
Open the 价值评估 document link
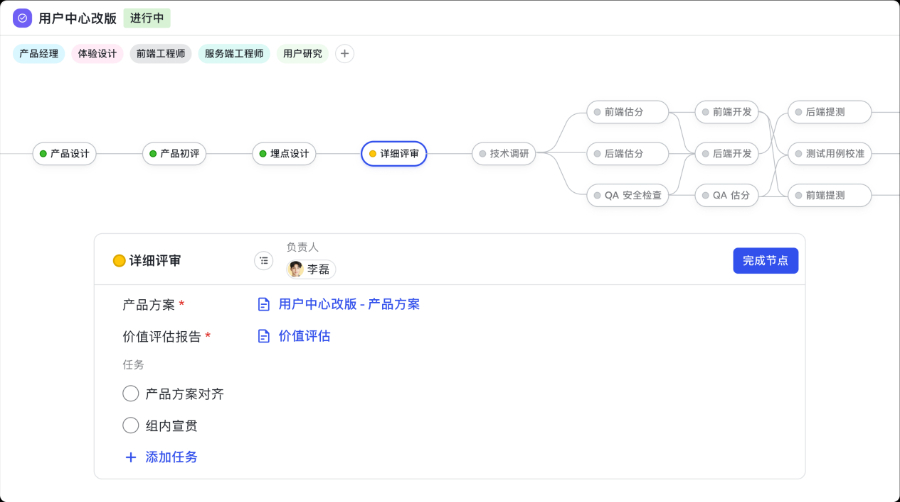(304, 336)
